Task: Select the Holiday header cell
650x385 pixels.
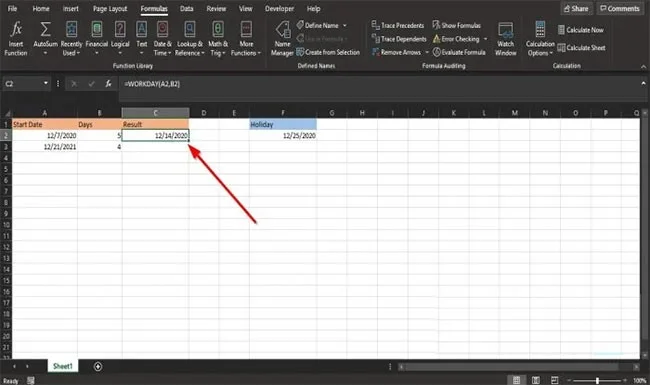Action: (283, 124)
